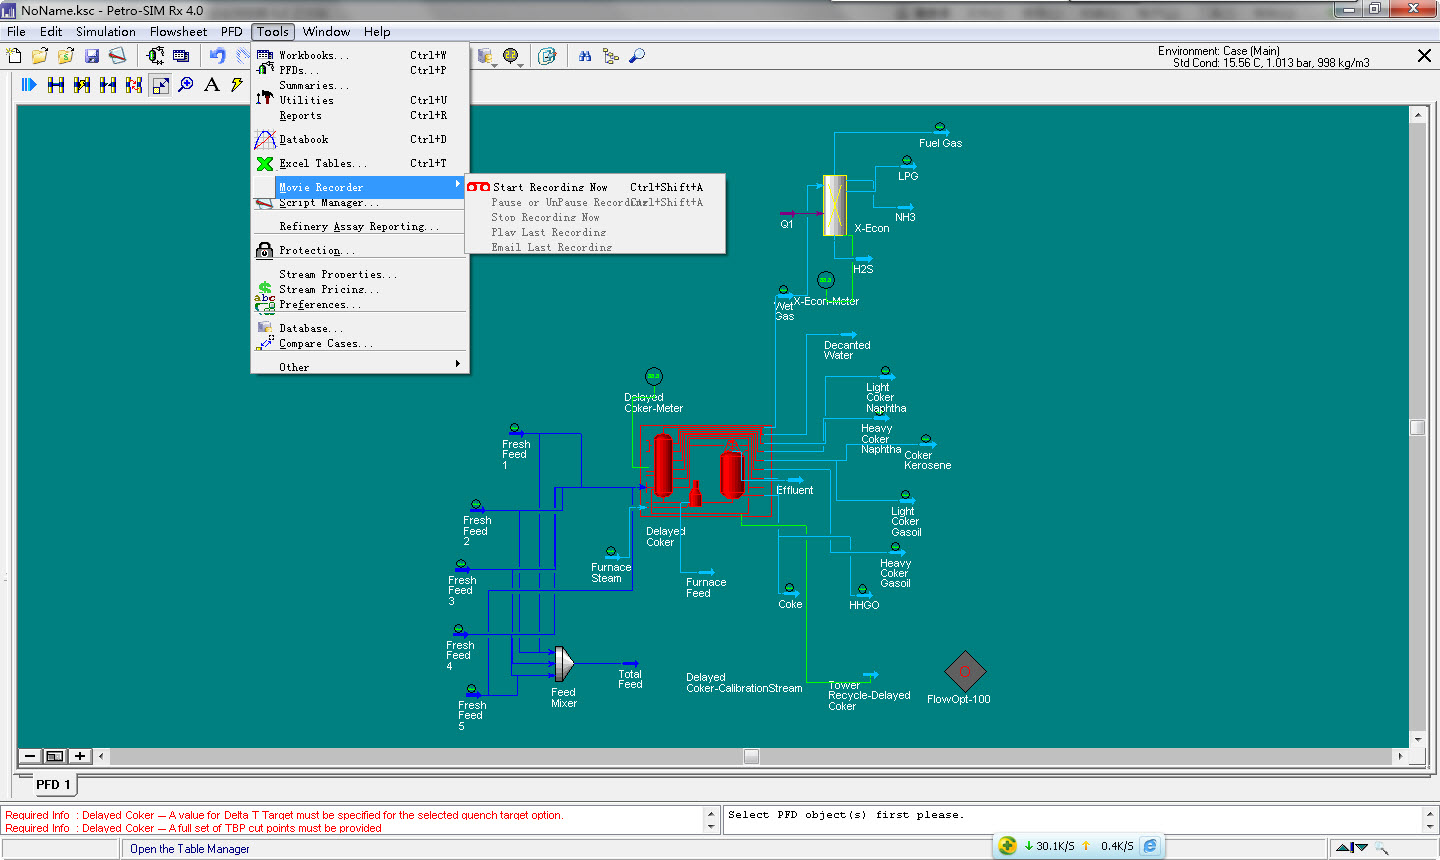Click the Coke product stream label

click(x=790, y=604)
